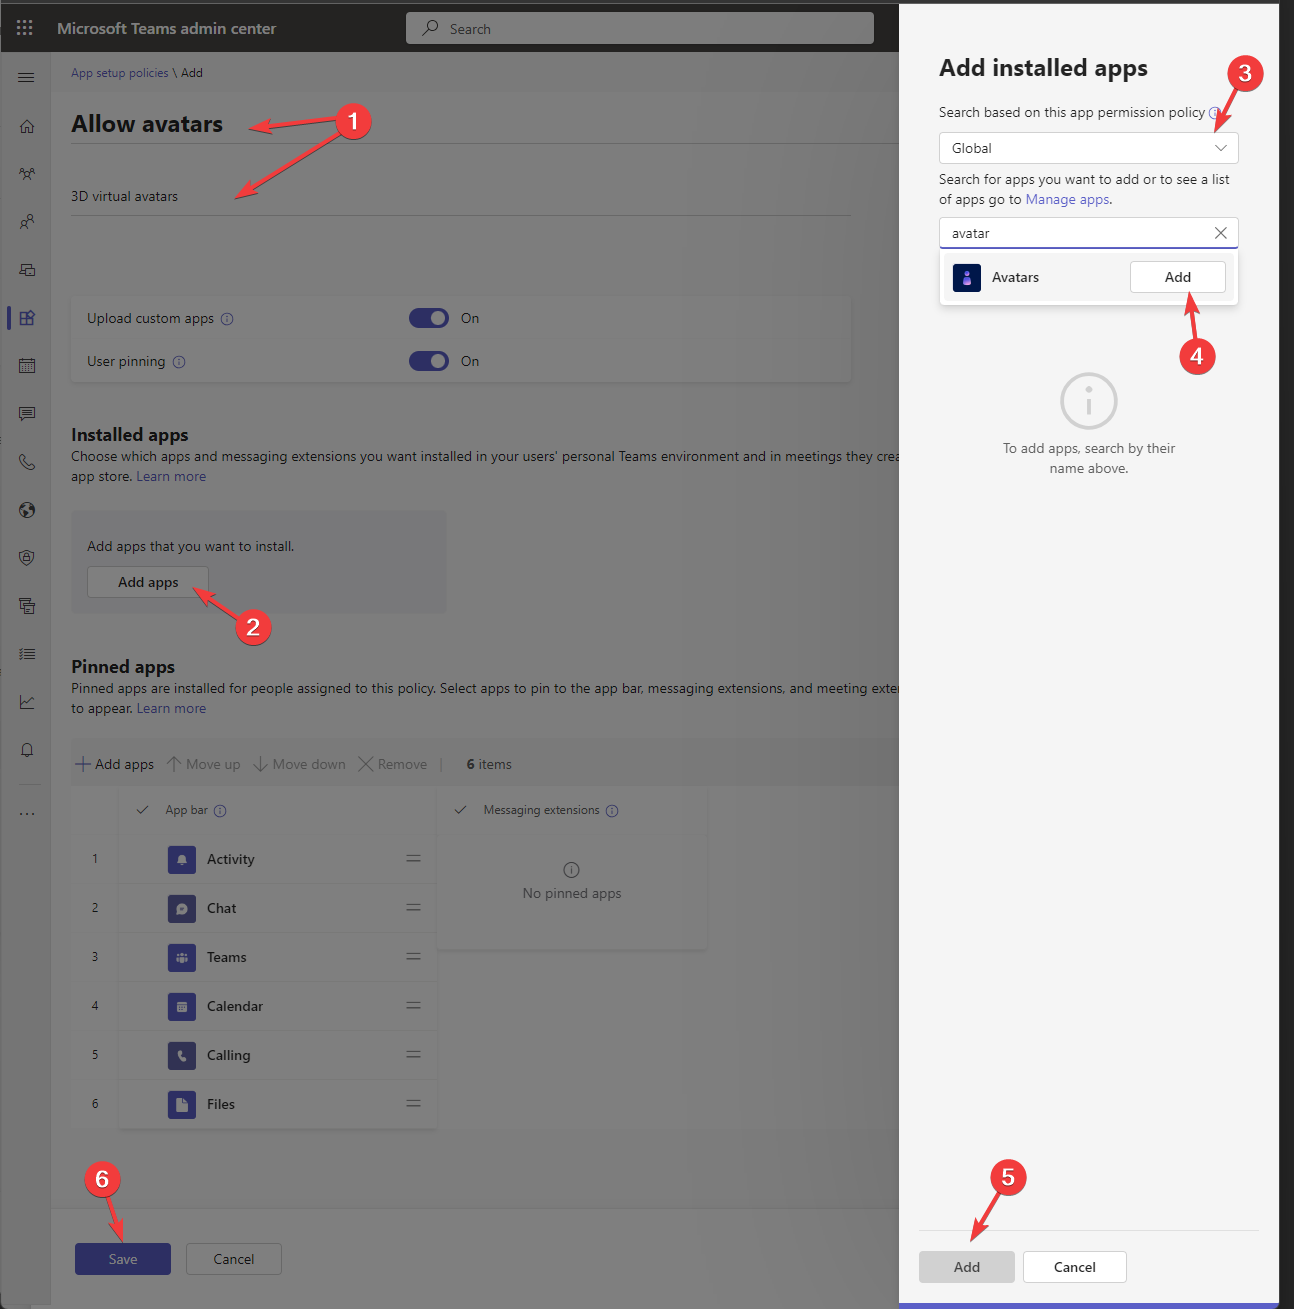
Task: Open the Users section in sidebar
Action: point(27,222)
